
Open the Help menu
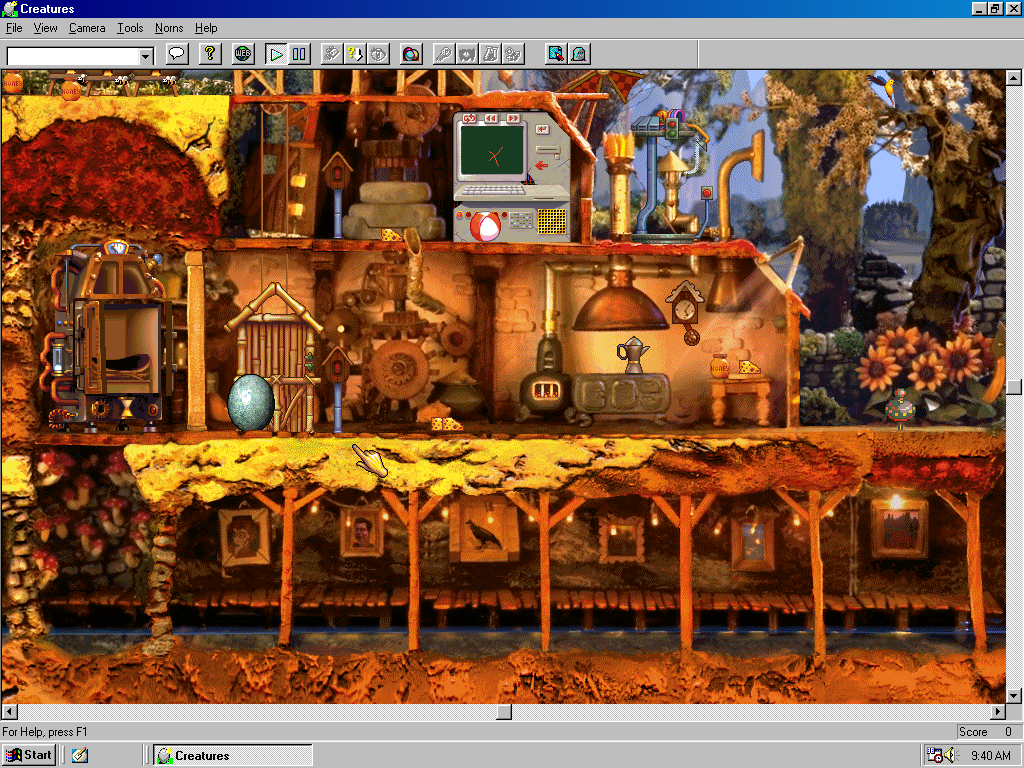coord(206,28)
